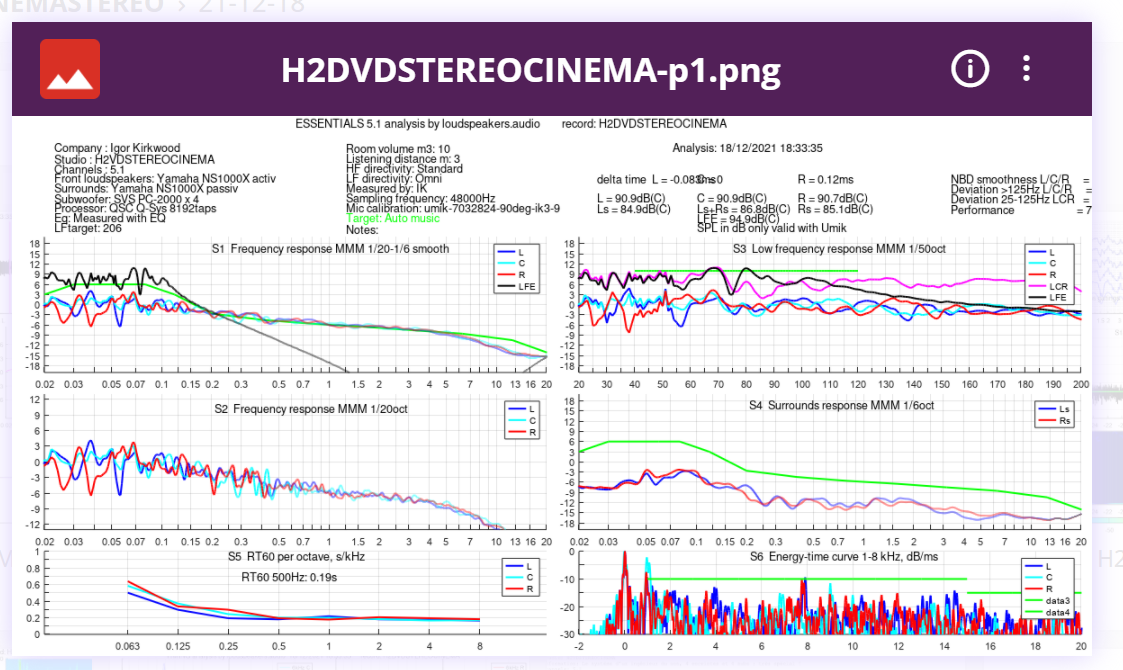The image size is (1123, 670).
Task: Click the 'Subwoofer: SVS PC-2000 x 4' line
Action: [x=125, y=198]
